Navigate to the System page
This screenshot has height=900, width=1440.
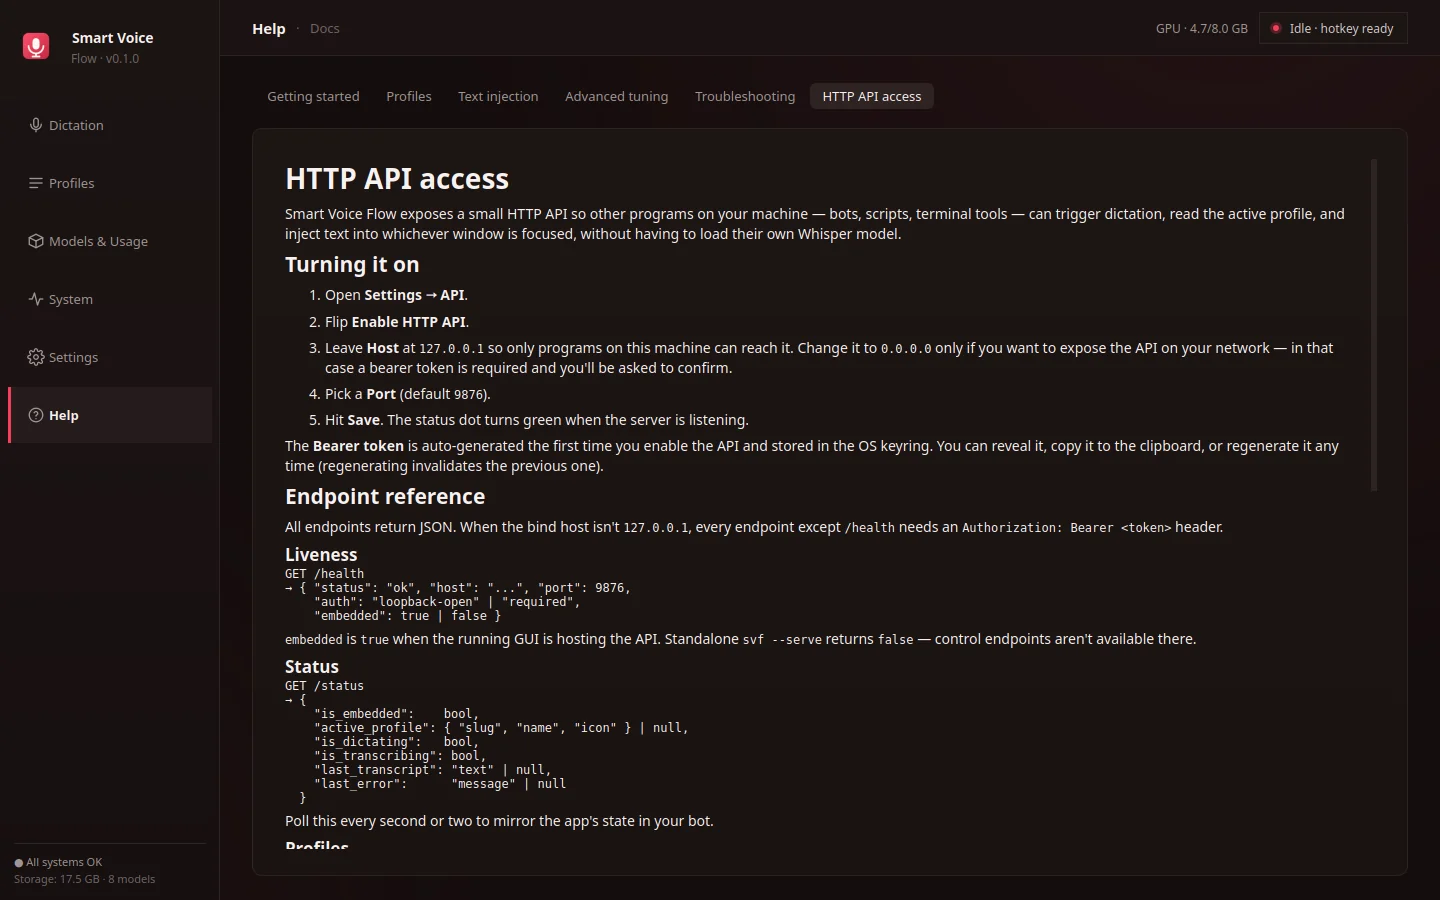[110, 299]
